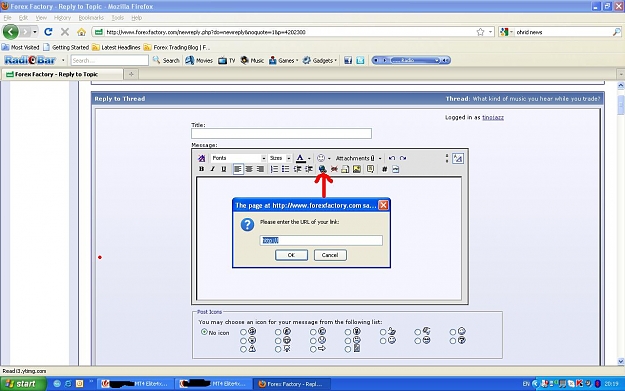
Task: Open the RadioBar logo menu arrow
Action: pos(63,61)
